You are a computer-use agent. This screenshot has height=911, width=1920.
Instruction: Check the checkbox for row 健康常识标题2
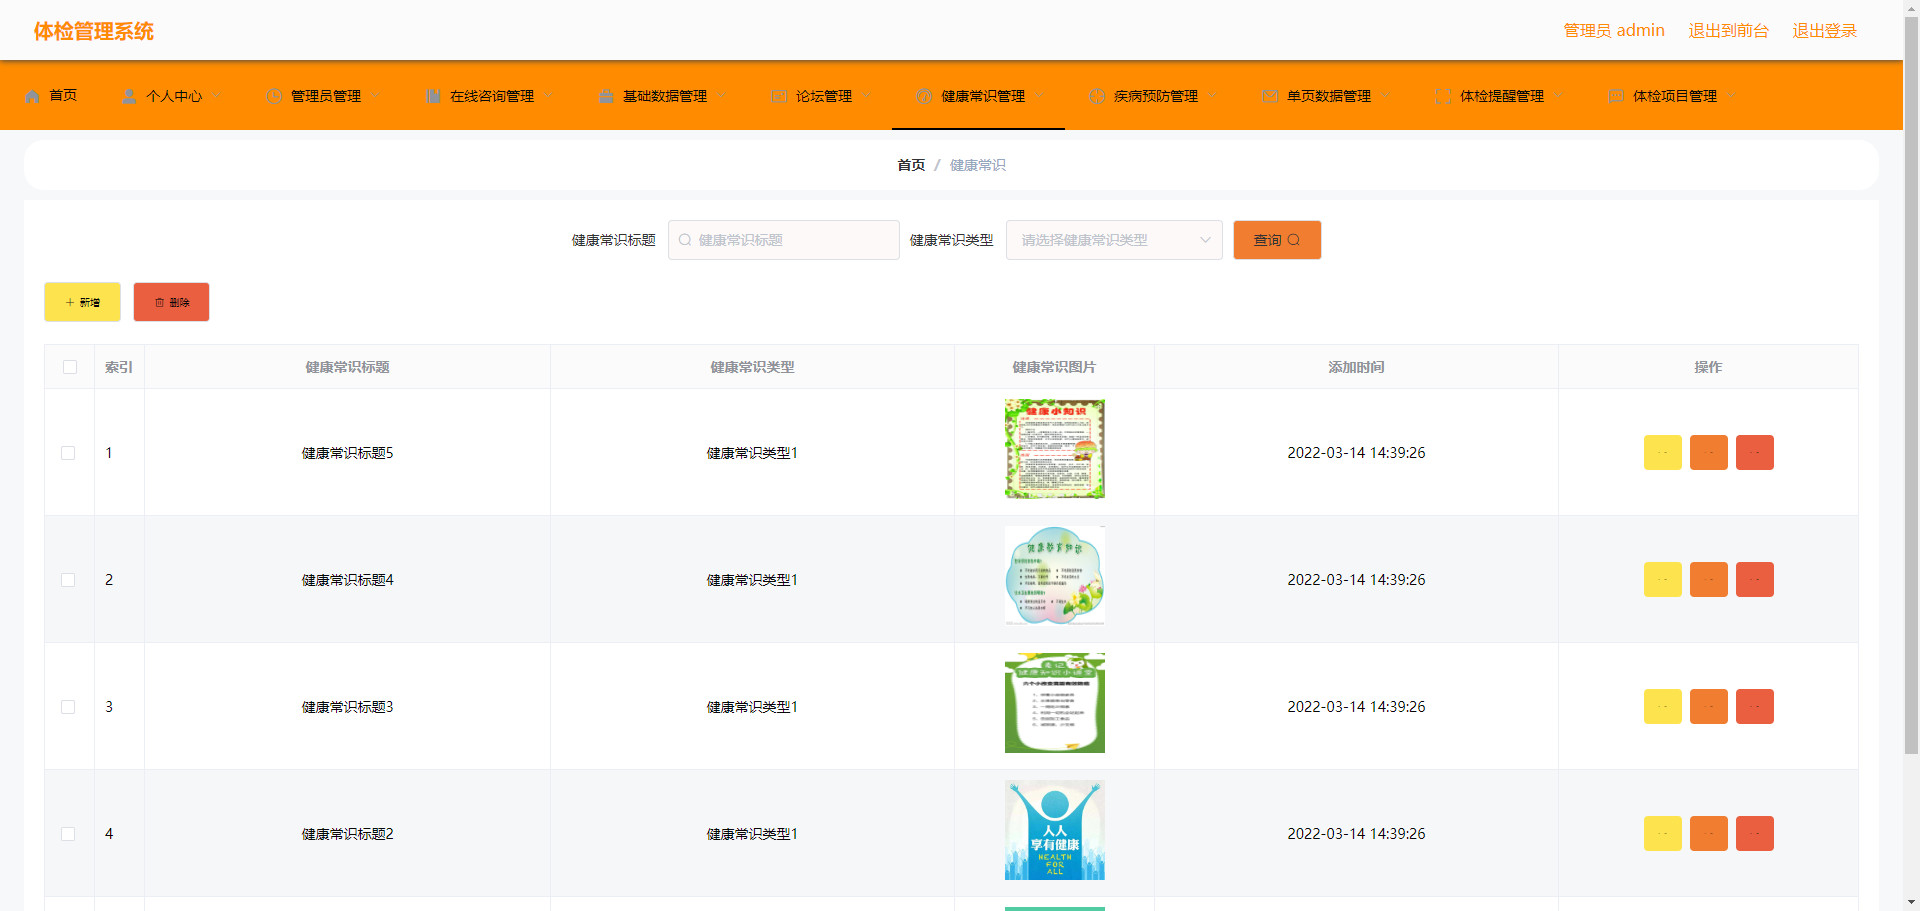click(68, 834)
